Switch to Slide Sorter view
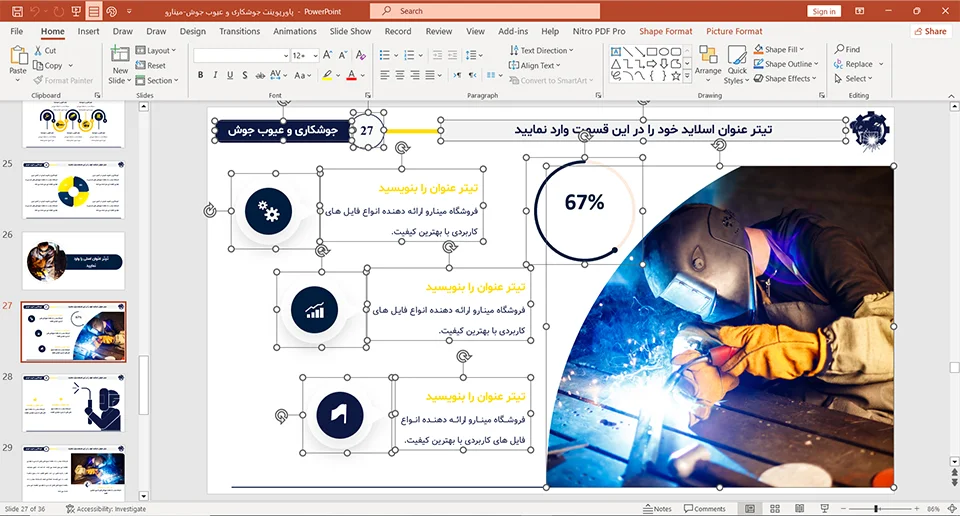Image resolution: width=960 pixels, height=516 pixels. [774, 509]
